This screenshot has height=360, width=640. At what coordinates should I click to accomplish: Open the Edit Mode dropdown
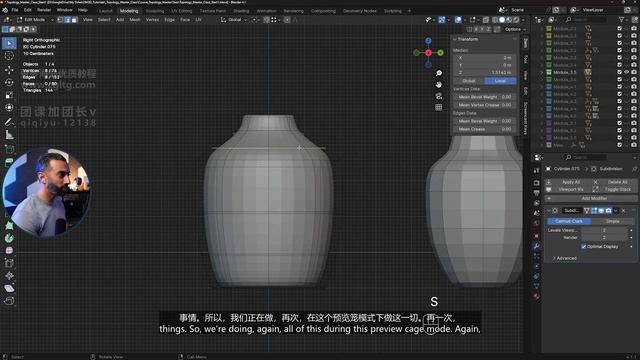pos(35,20)
